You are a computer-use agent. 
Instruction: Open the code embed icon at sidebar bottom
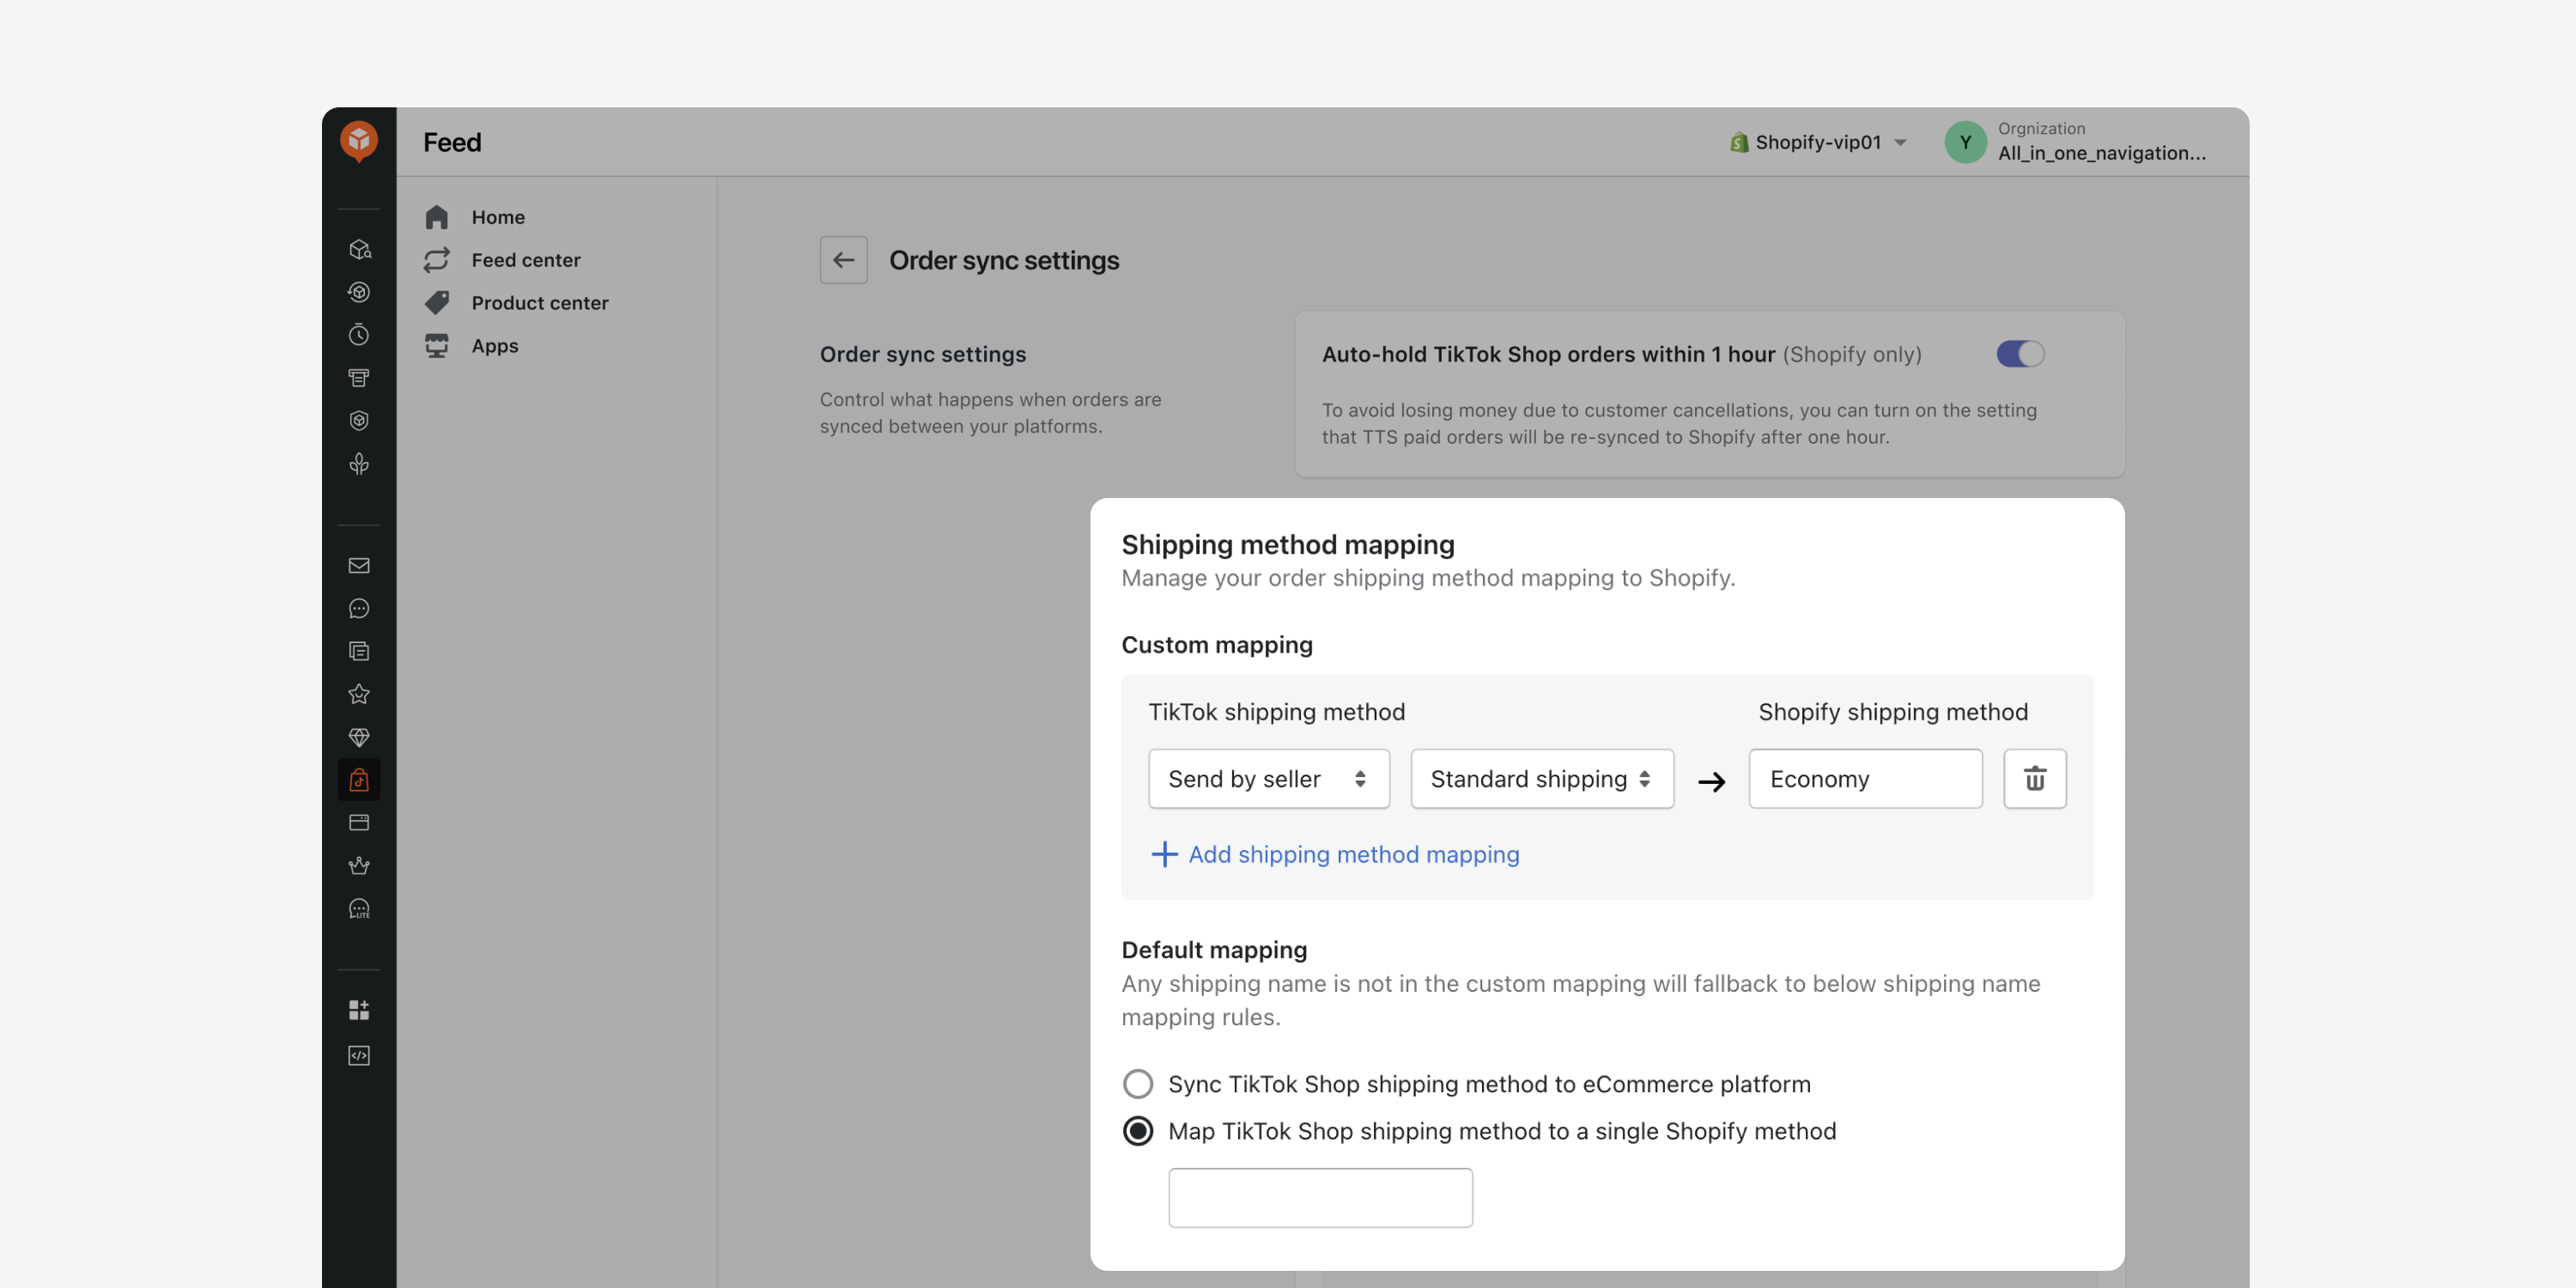pyautogui.click(x=359, y=1055)
